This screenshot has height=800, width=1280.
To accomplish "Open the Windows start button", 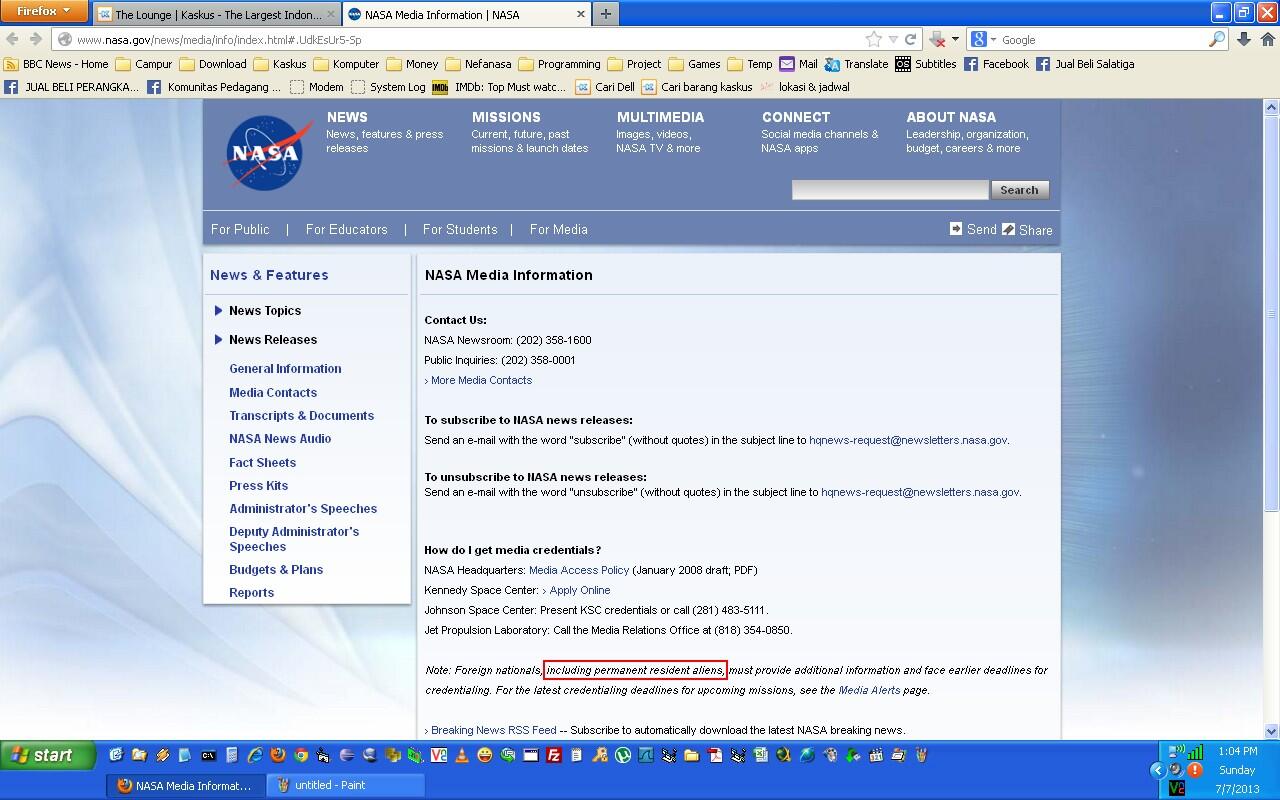I will click(48, 755).
